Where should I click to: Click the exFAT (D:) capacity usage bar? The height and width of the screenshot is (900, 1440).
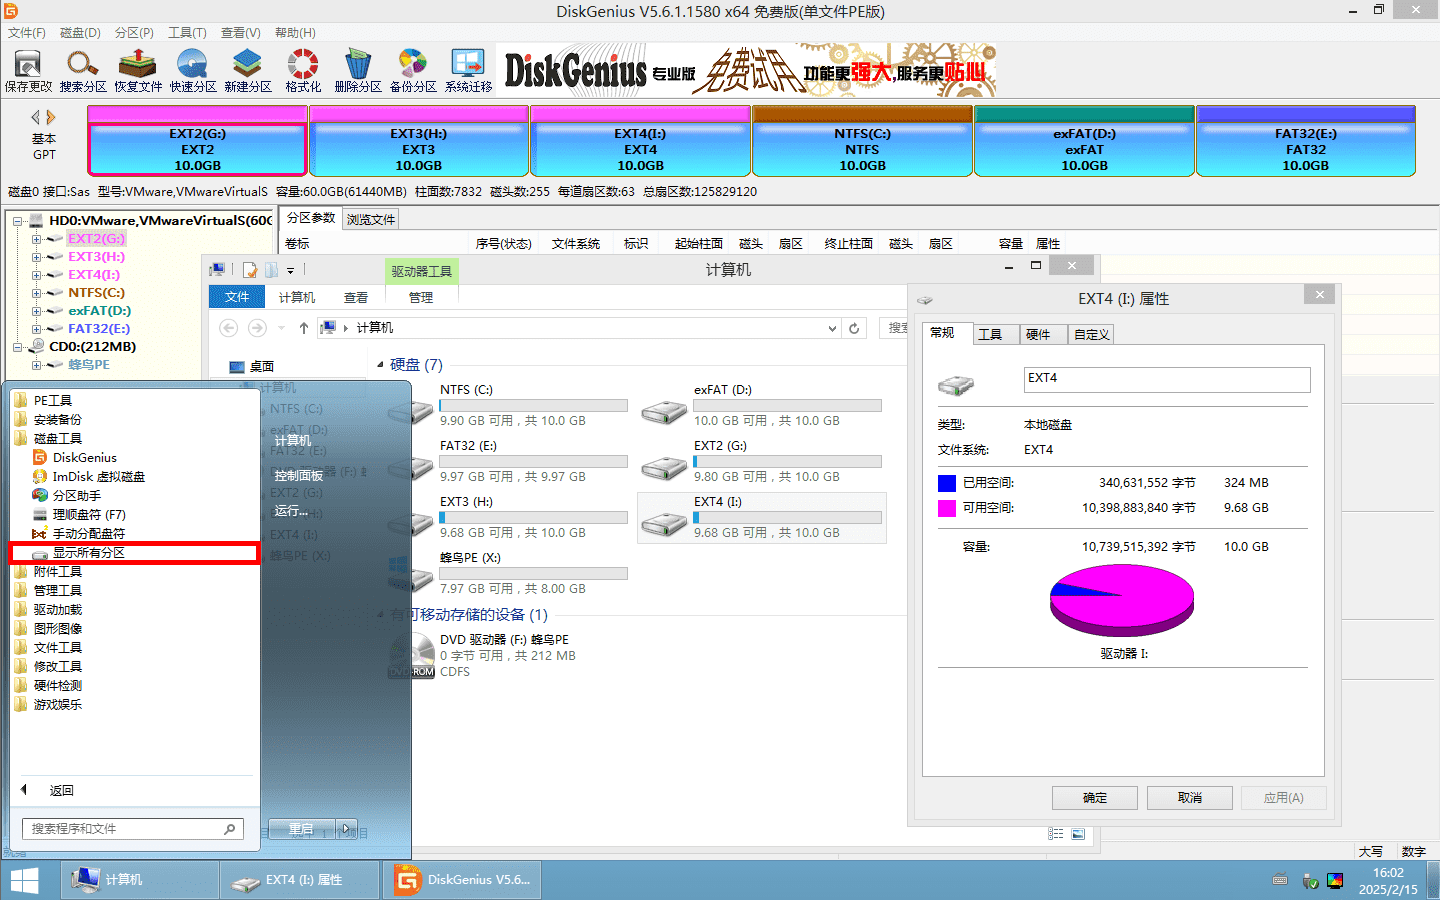pyautogui.click(x=788, y=406)
